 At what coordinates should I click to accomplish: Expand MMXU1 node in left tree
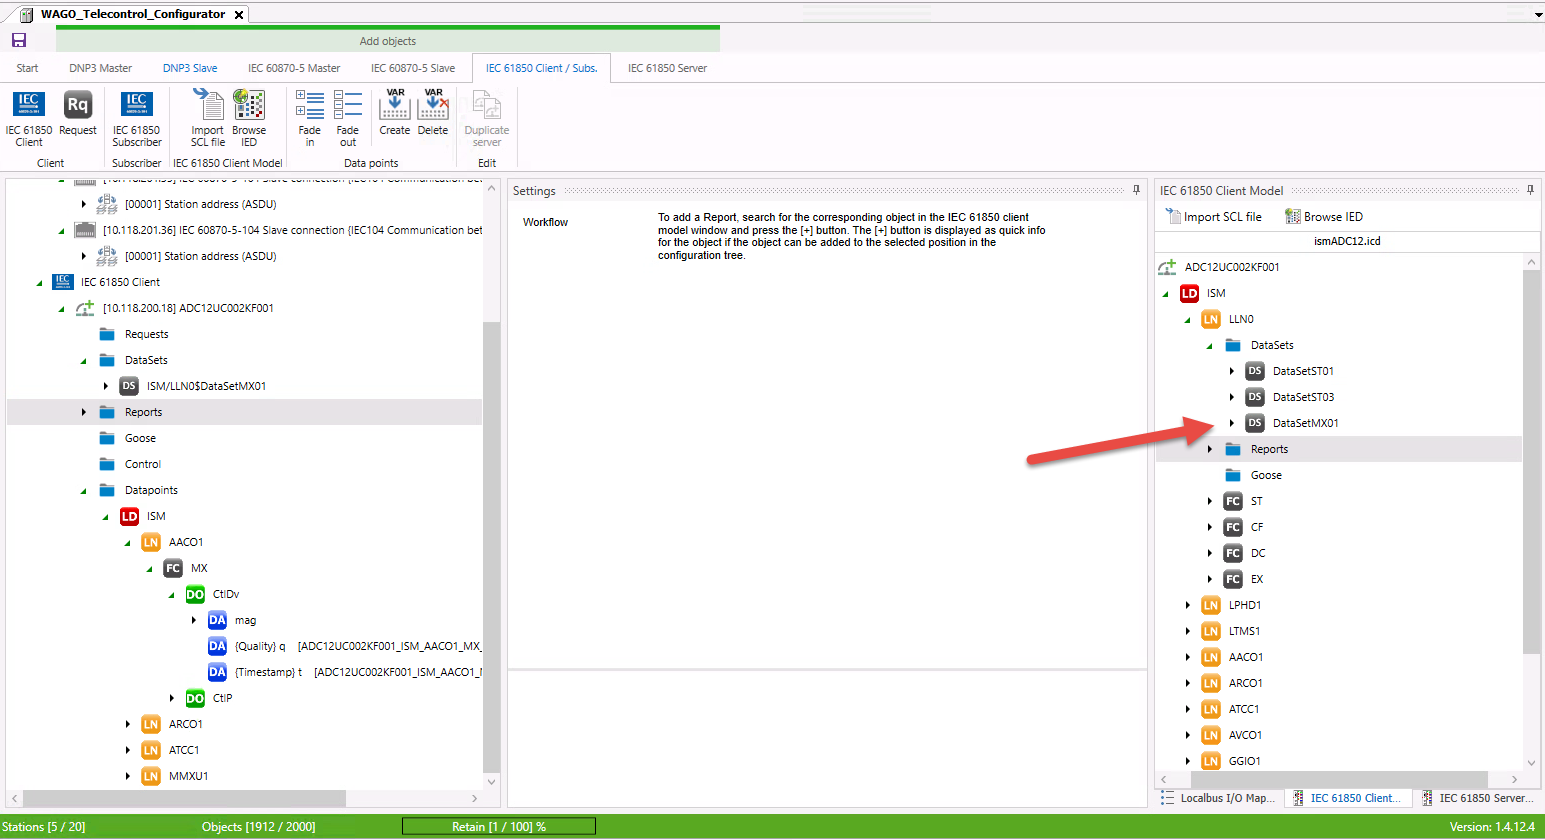[x=128, y=776]
